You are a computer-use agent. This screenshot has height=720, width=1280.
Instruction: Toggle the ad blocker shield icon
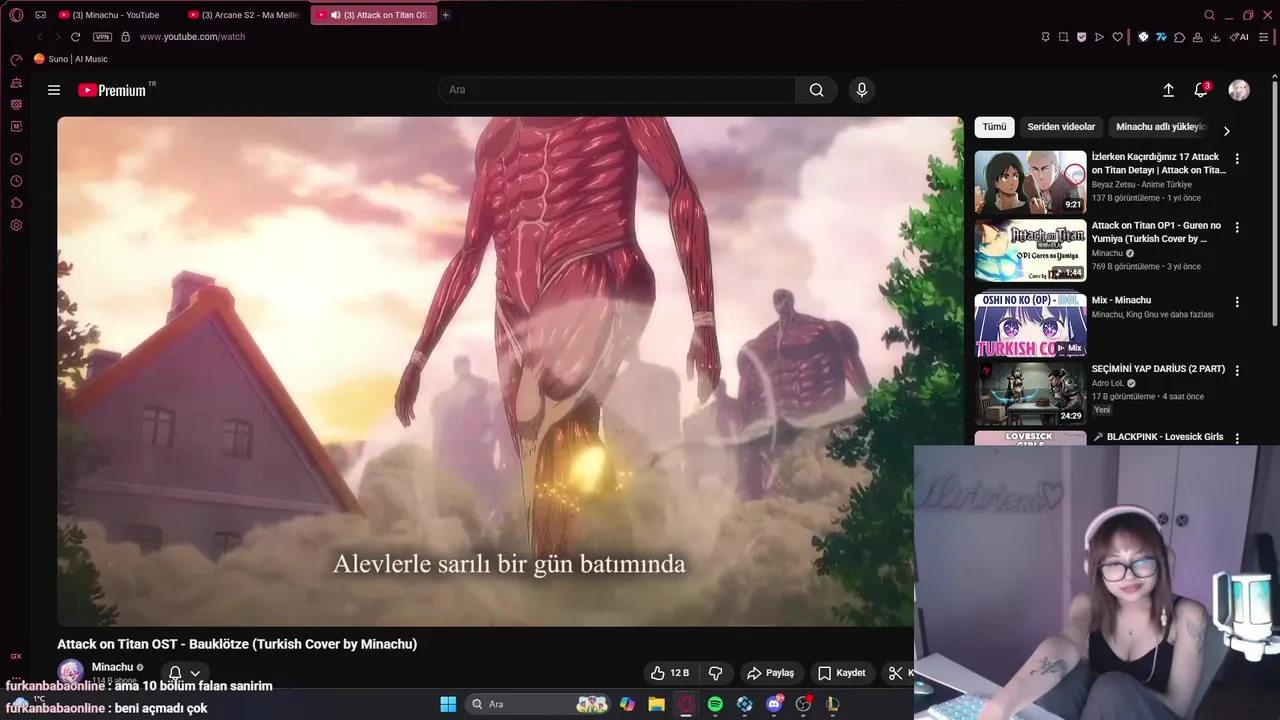[1082, 37]
